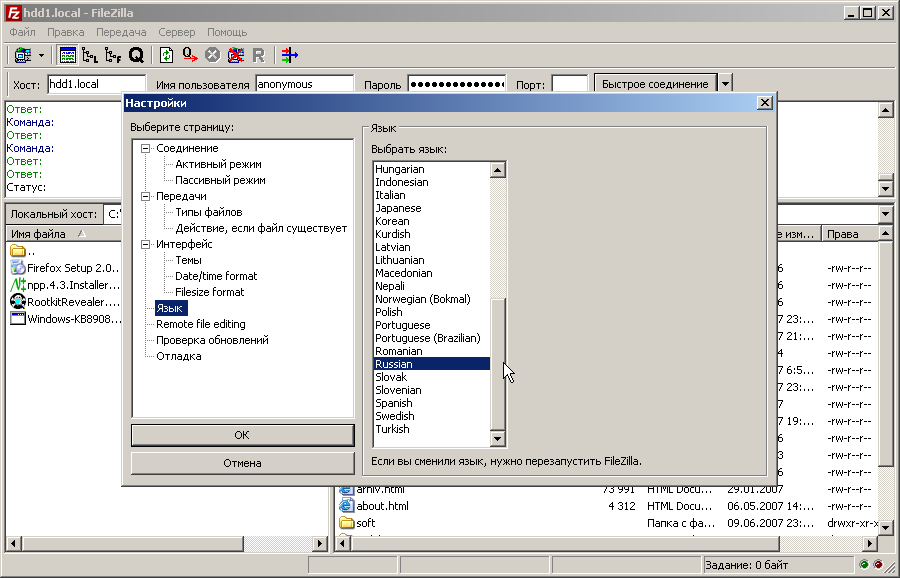900x578 pixels.
Task: Toggle the local directory tree icon
Action: coord(90,55)
